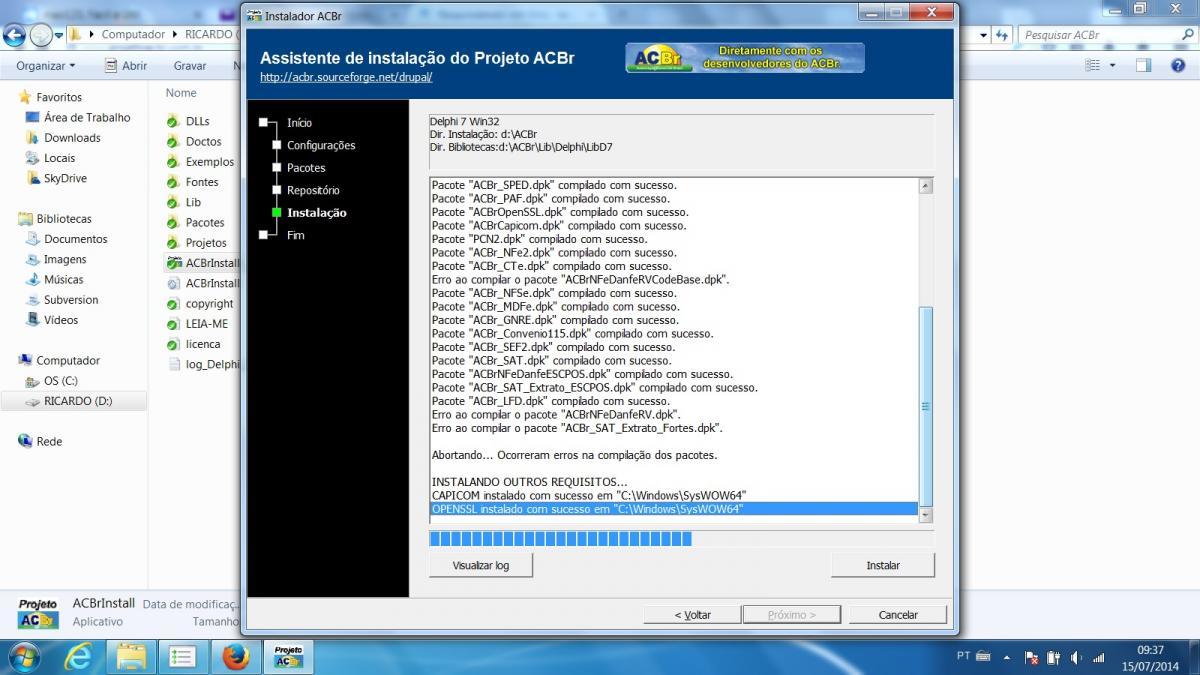Open the view options dropdown arrow
The height and width of the screenshot is (675, 1200).
(1113, 65)
